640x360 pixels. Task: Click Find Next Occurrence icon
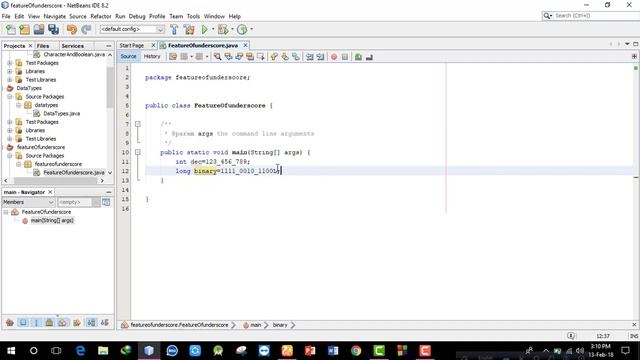239,57
